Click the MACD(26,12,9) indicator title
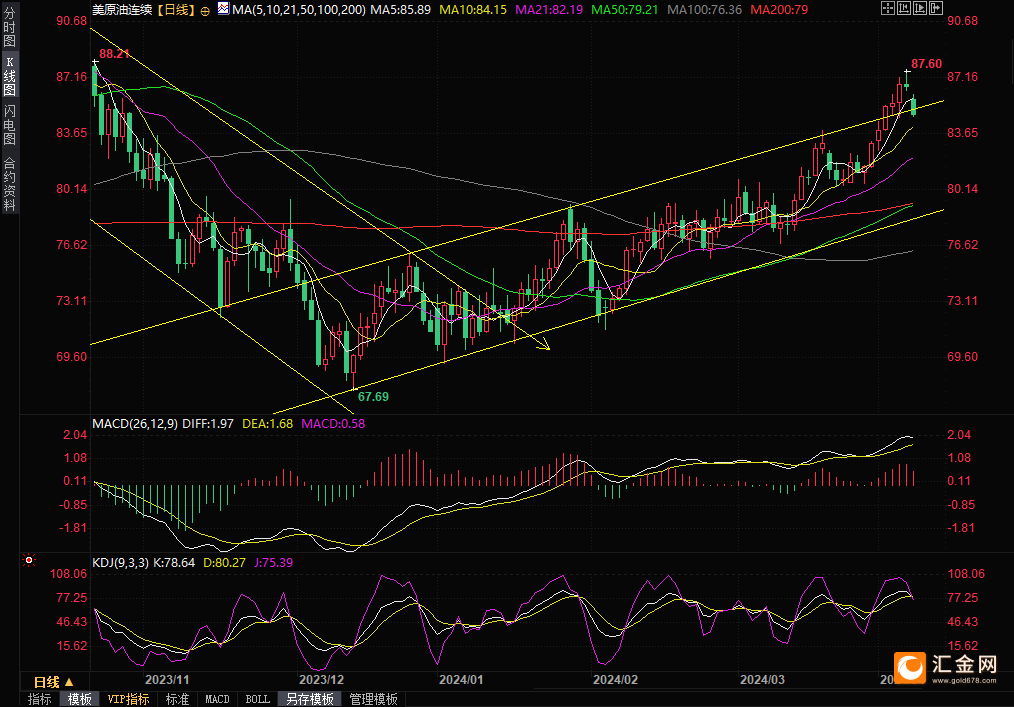 (x=135, y=424)
